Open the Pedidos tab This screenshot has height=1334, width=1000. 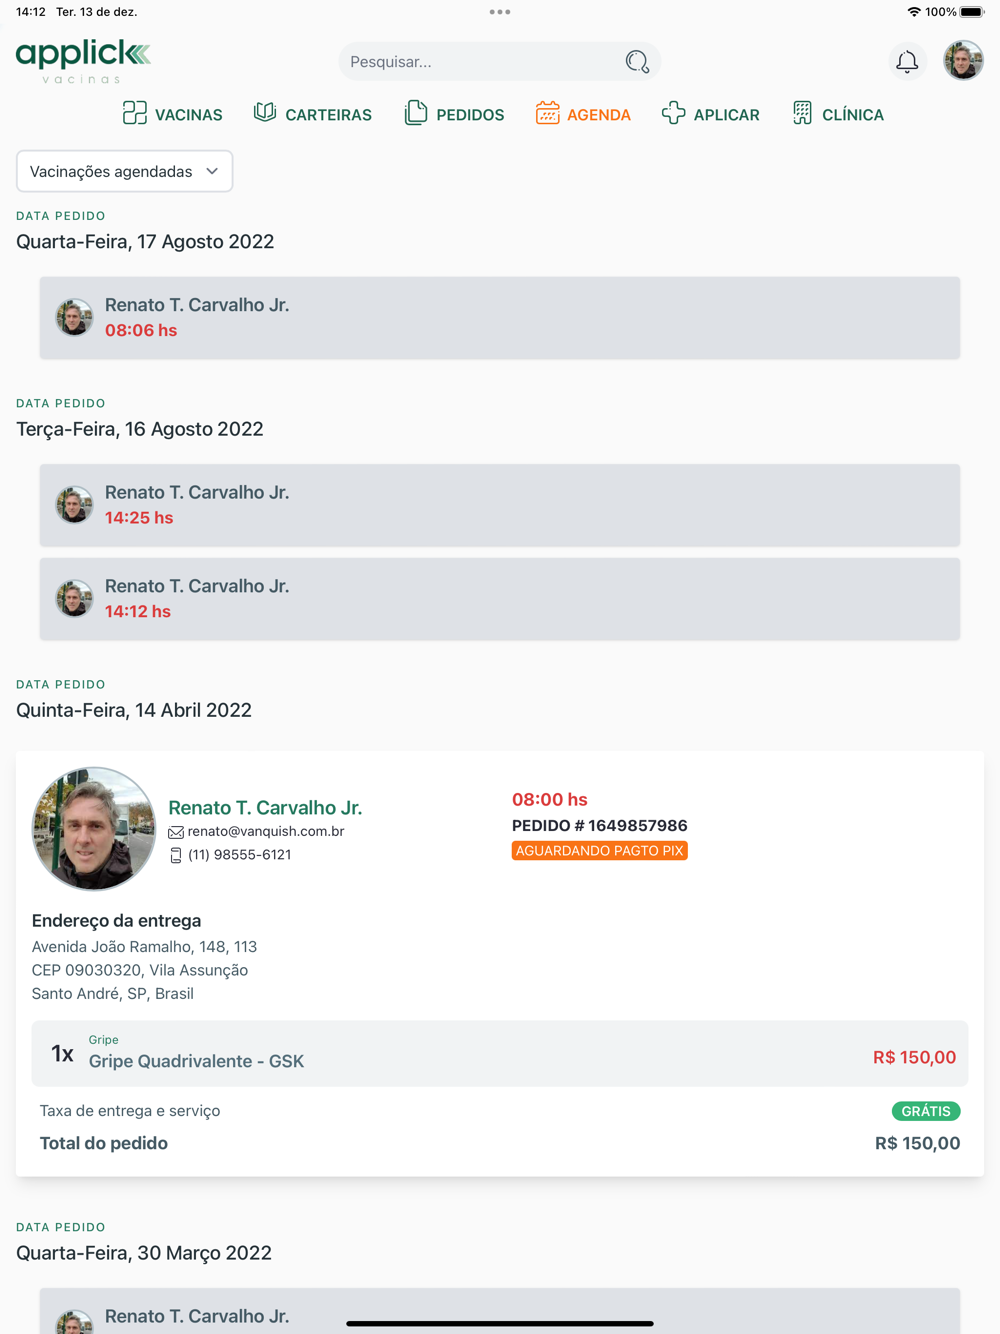coord(454,114)
